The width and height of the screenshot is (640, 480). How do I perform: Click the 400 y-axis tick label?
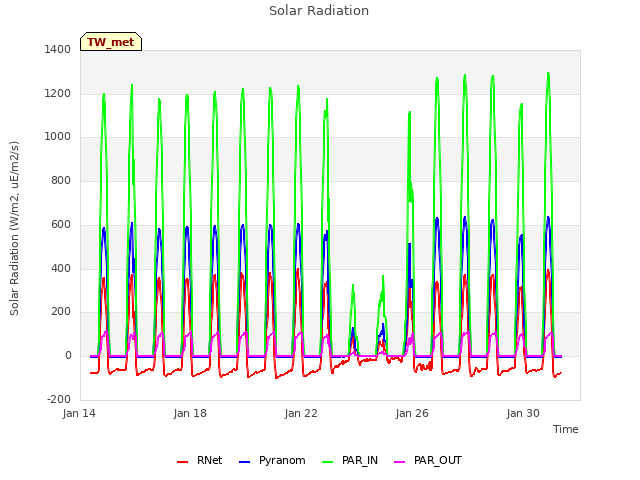61,269
